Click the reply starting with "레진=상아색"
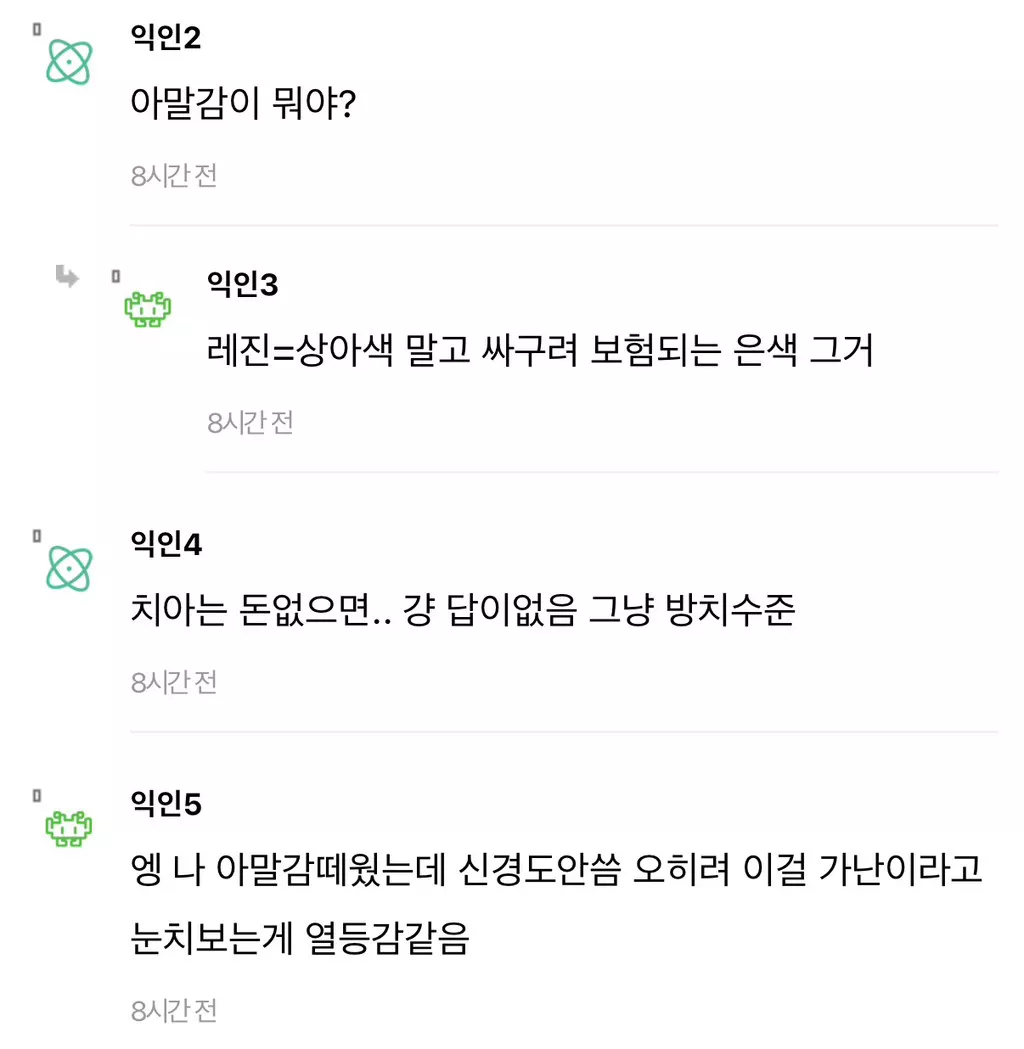1024x1049 pixels. [x=540, y=350]
